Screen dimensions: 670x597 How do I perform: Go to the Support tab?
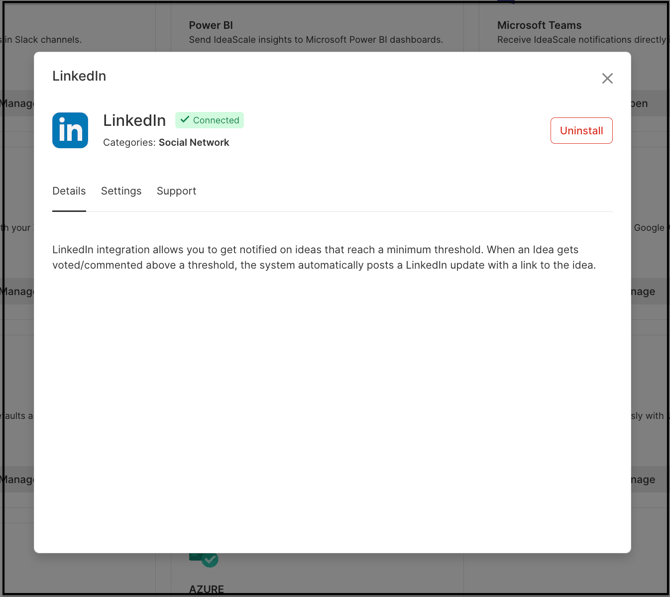click(x=176, y=191)
